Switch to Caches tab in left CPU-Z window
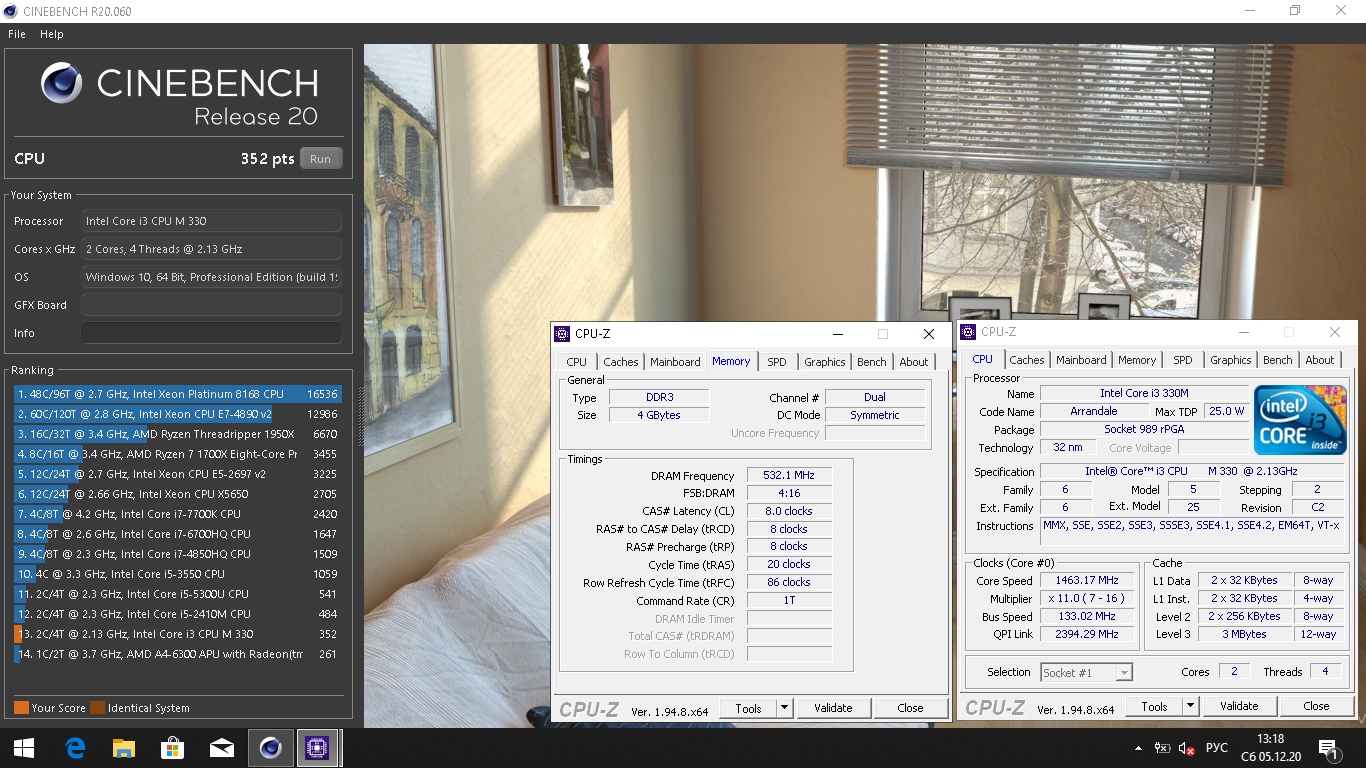1366x768 pixels. (x=621, y=362)
